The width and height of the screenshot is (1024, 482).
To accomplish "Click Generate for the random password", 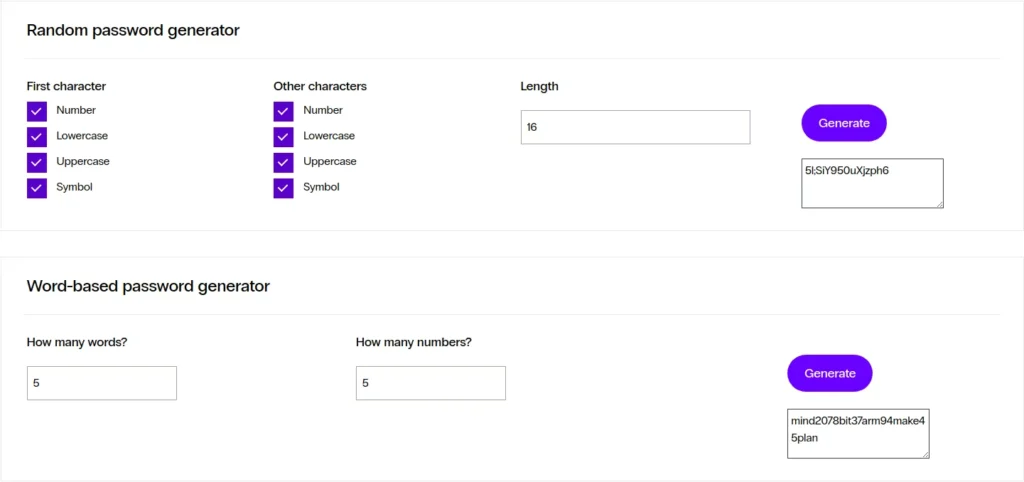I will click(844, 123).
